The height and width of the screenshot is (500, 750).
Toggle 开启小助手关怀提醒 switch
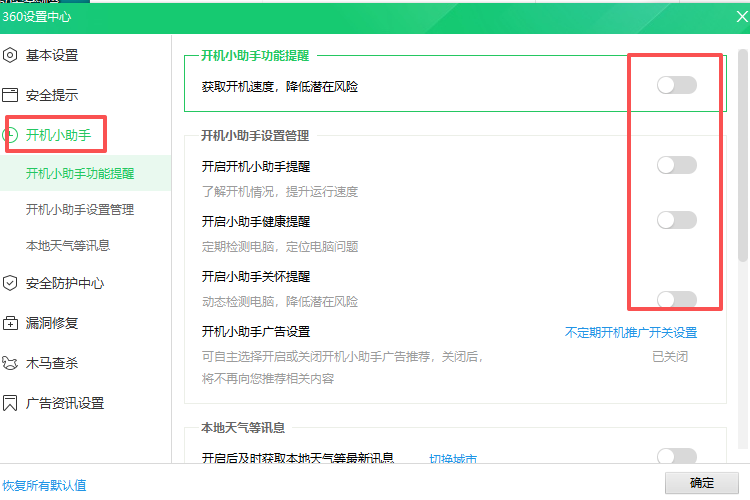[676, 300]
